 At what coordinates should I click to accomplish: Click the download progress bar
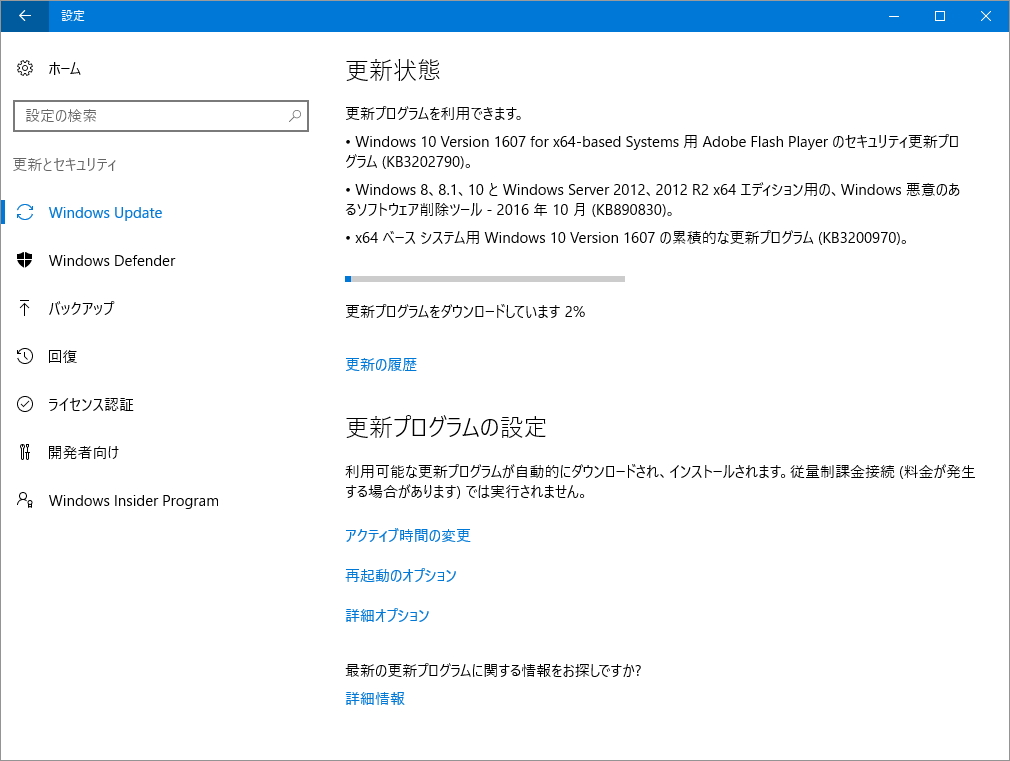click(x=484, y=278)
